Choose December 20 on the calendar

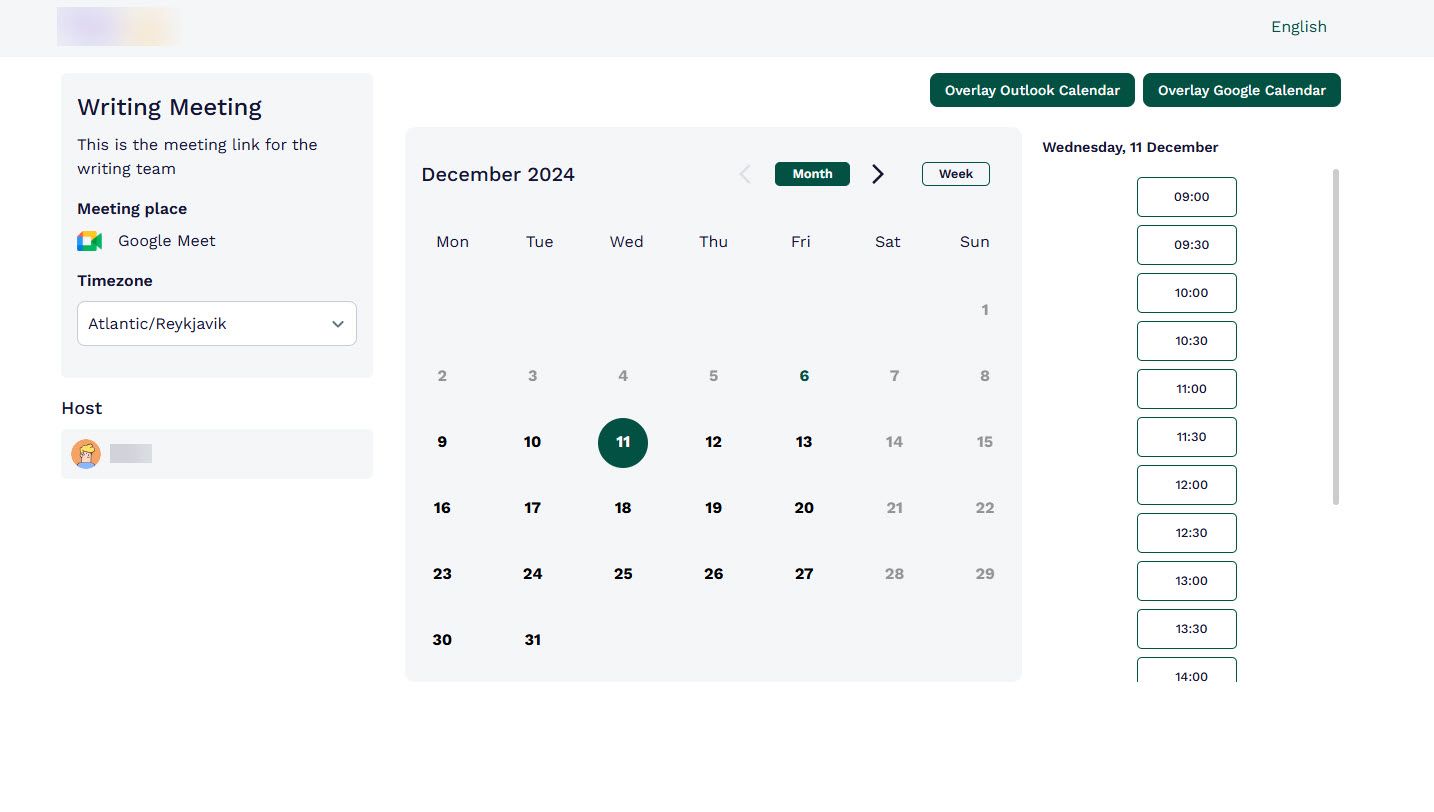pos(803,507)
